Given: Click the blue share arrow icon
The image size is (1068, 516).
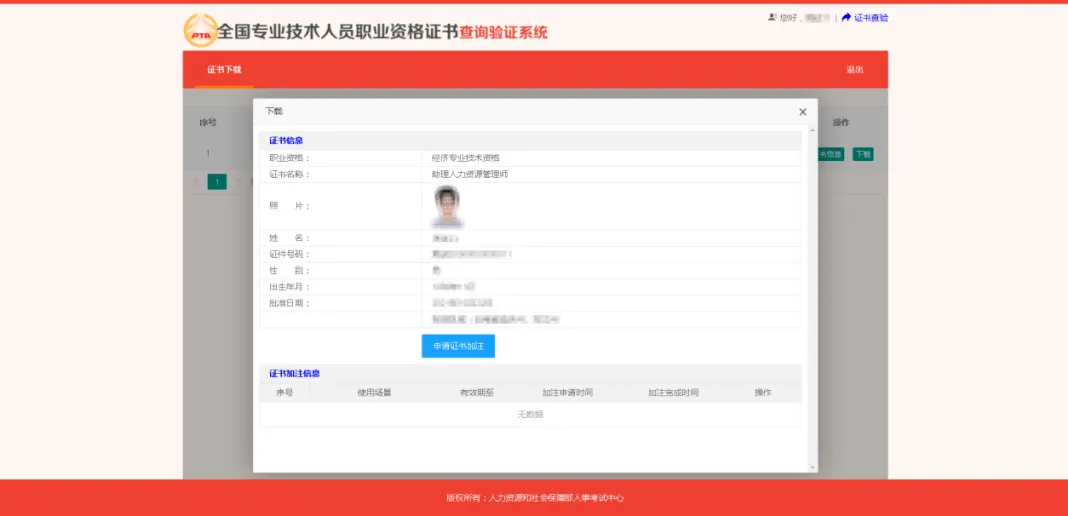Looking at the screenshot, I should click(x=846, y=17).
